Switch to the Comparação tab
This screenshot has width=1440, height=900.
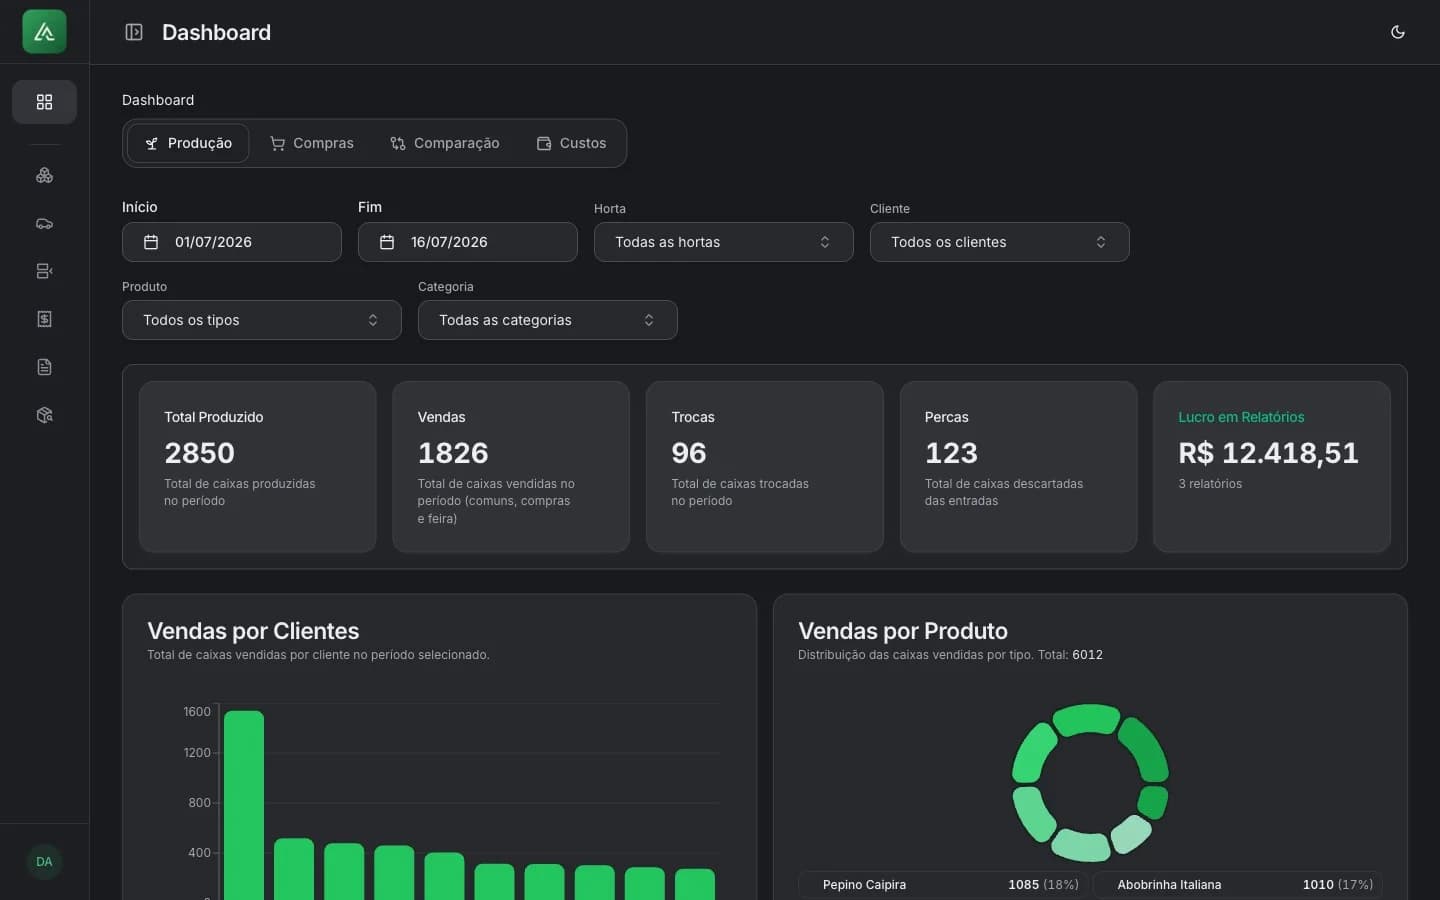point(445,143)
